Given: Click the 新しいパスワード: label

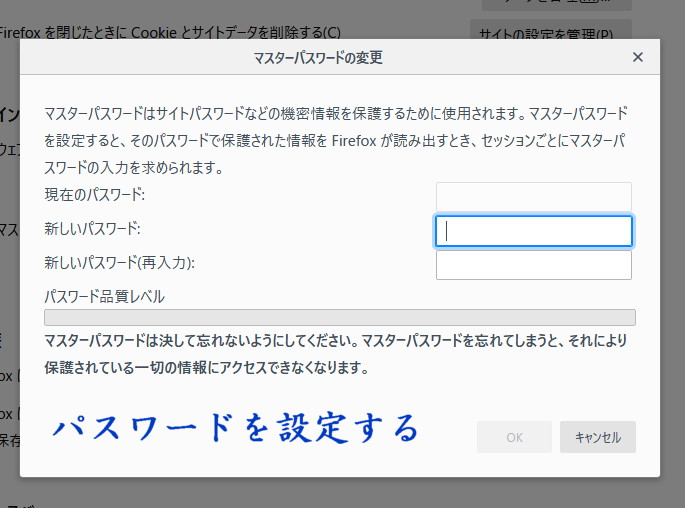Looking at the screenshot, I should point(92,229).
